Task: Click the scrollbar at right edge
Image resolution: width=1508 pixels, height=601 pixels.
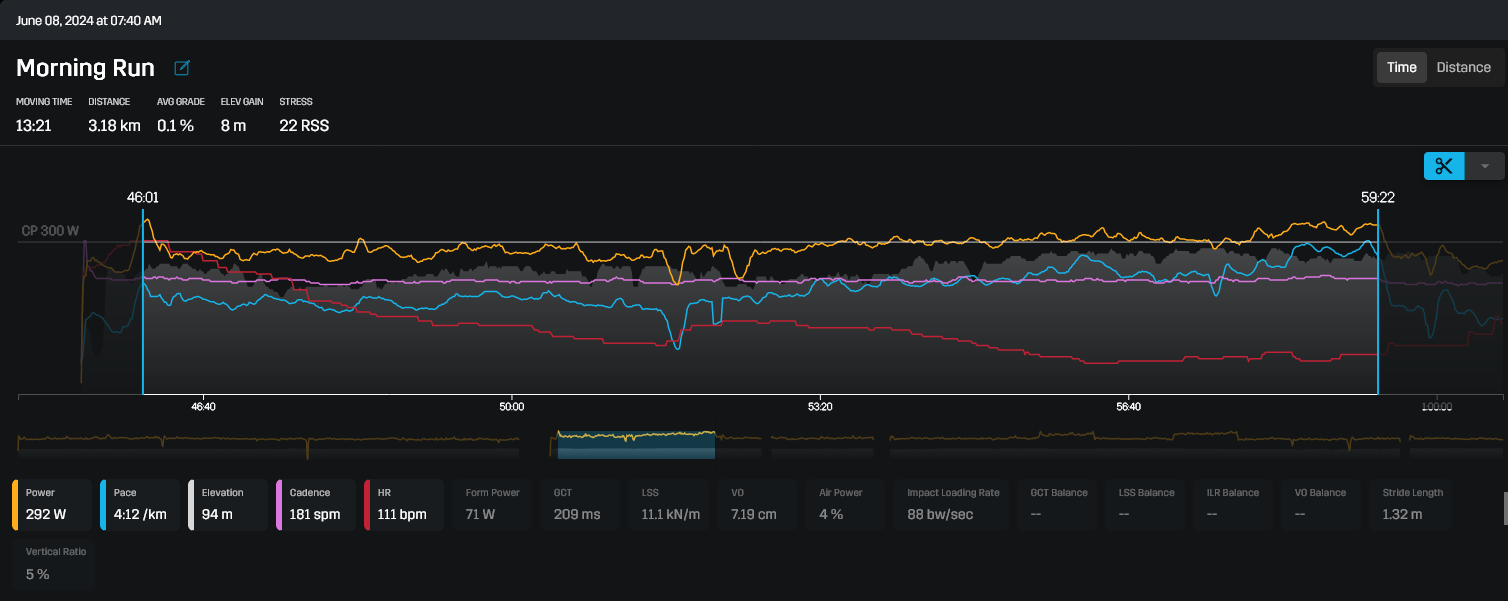Action: click(1504, 508)
